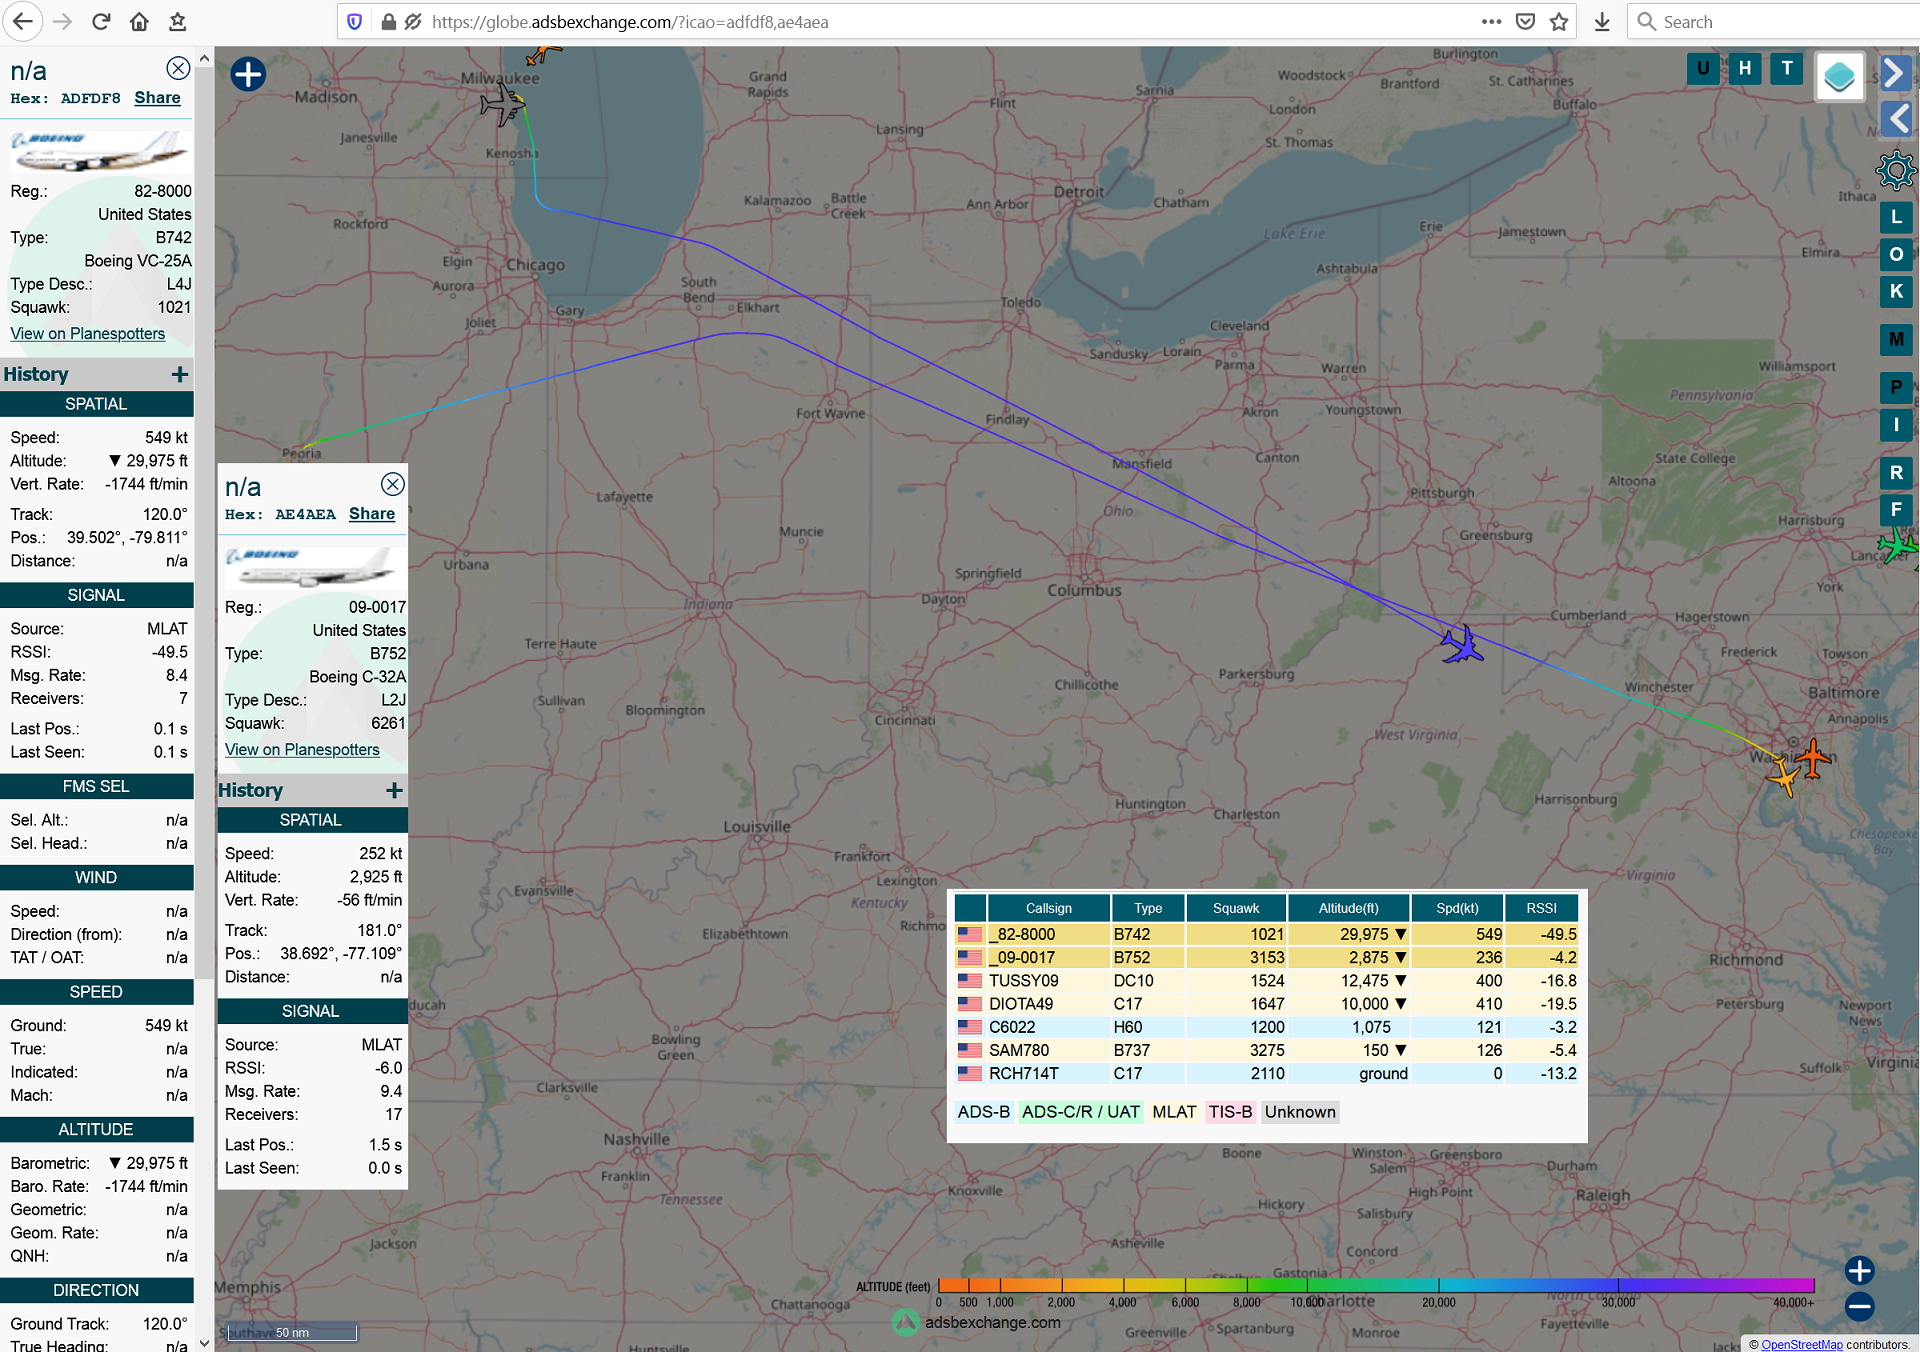Image resolution: width=1920 pixels, height=1352 pixels.
Task: Select the green aircraft near Lancaster
Action: coord(1898,546)
